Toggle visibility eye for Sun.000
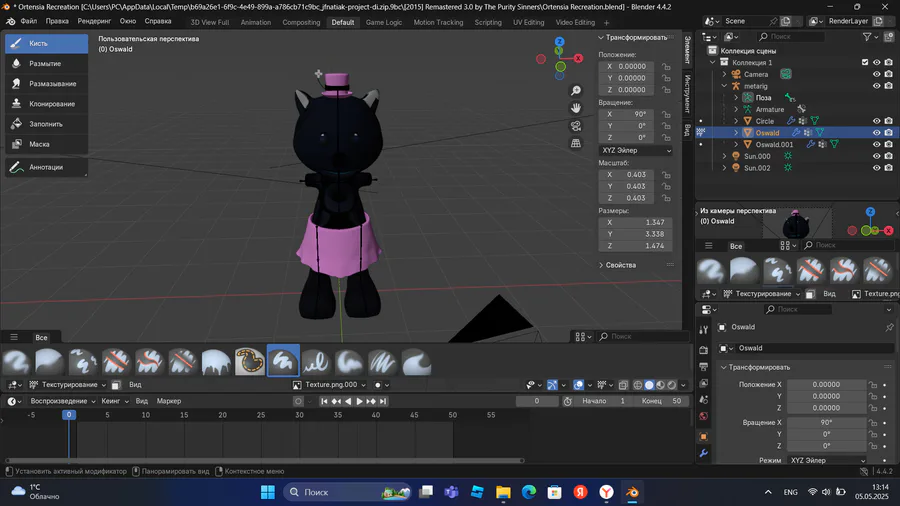Image resolution: width=900 pixels, height=506 pixels. (x=876, y=156)
